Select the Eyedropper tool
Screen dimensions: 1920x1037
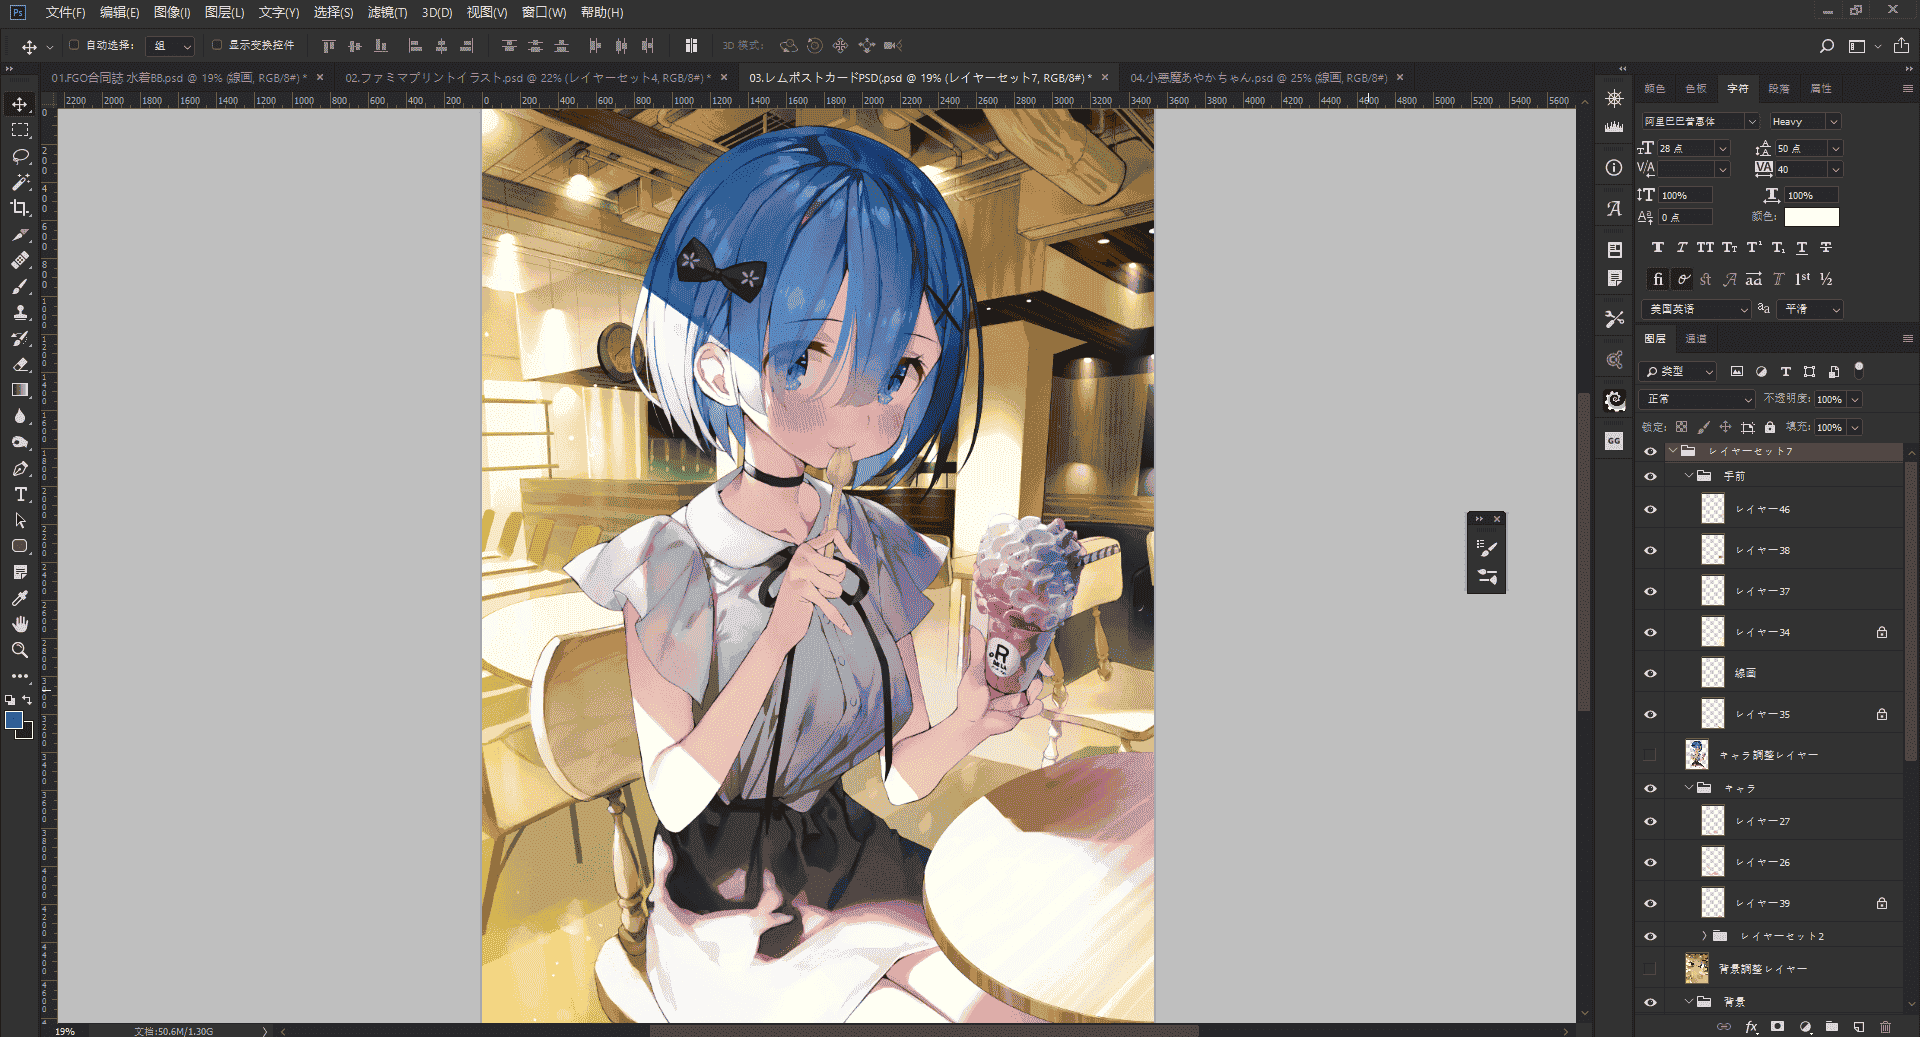[20, 598]
